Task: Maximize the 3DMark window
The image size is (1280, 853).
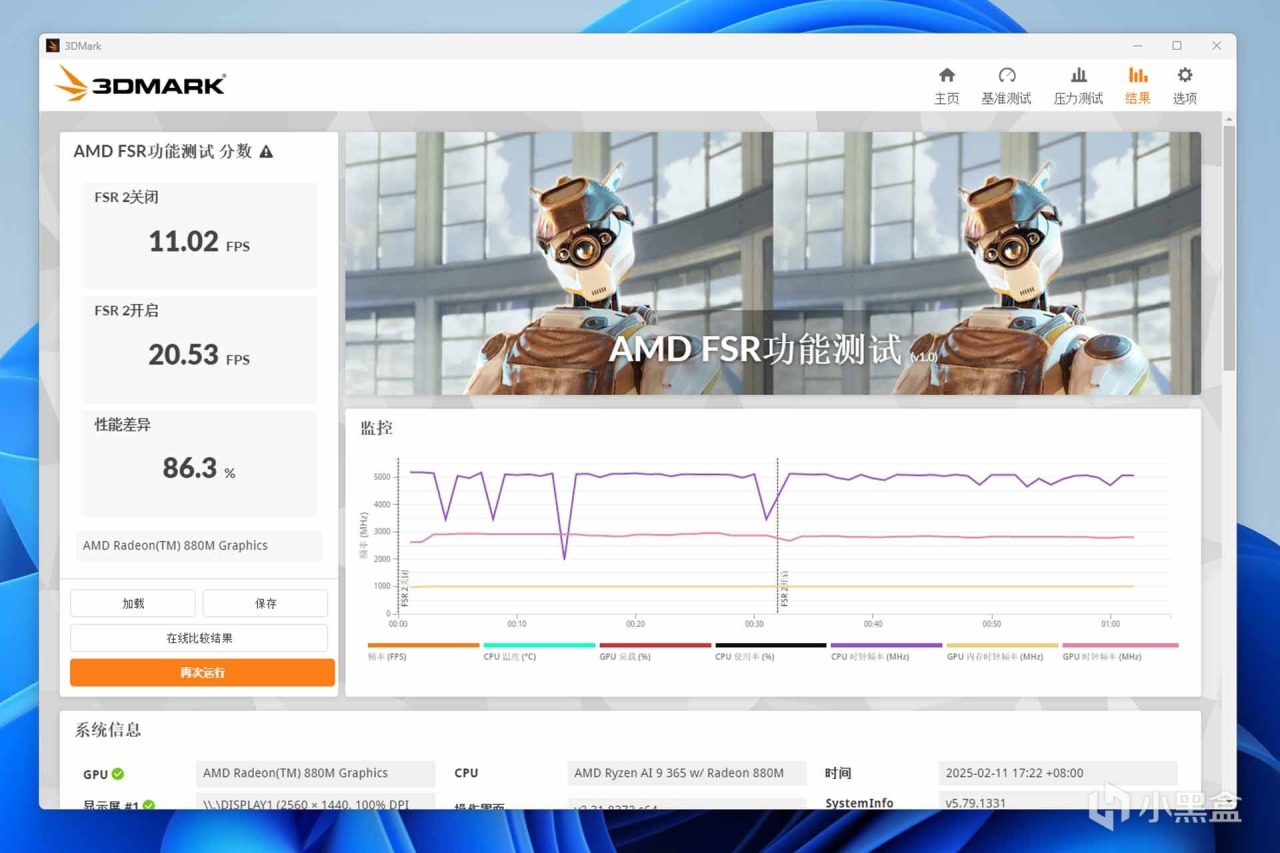Action: pos(1177,46)
